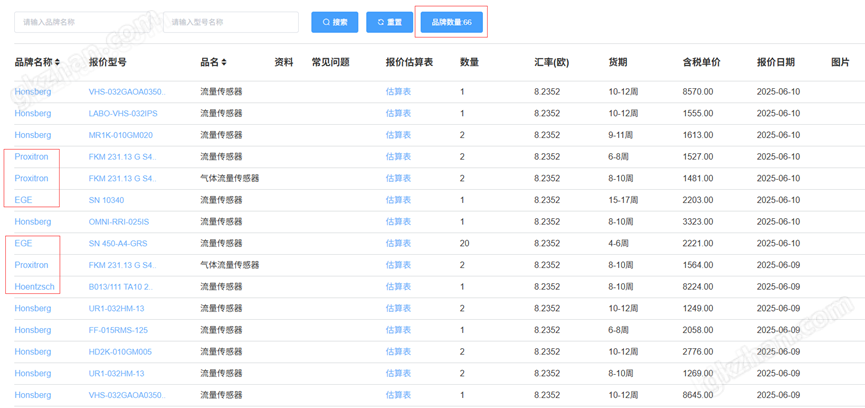Open 估算表 in the OMNI-RRI-025IS row
This screenshot has width=865, height=408.
coord(398,222)
